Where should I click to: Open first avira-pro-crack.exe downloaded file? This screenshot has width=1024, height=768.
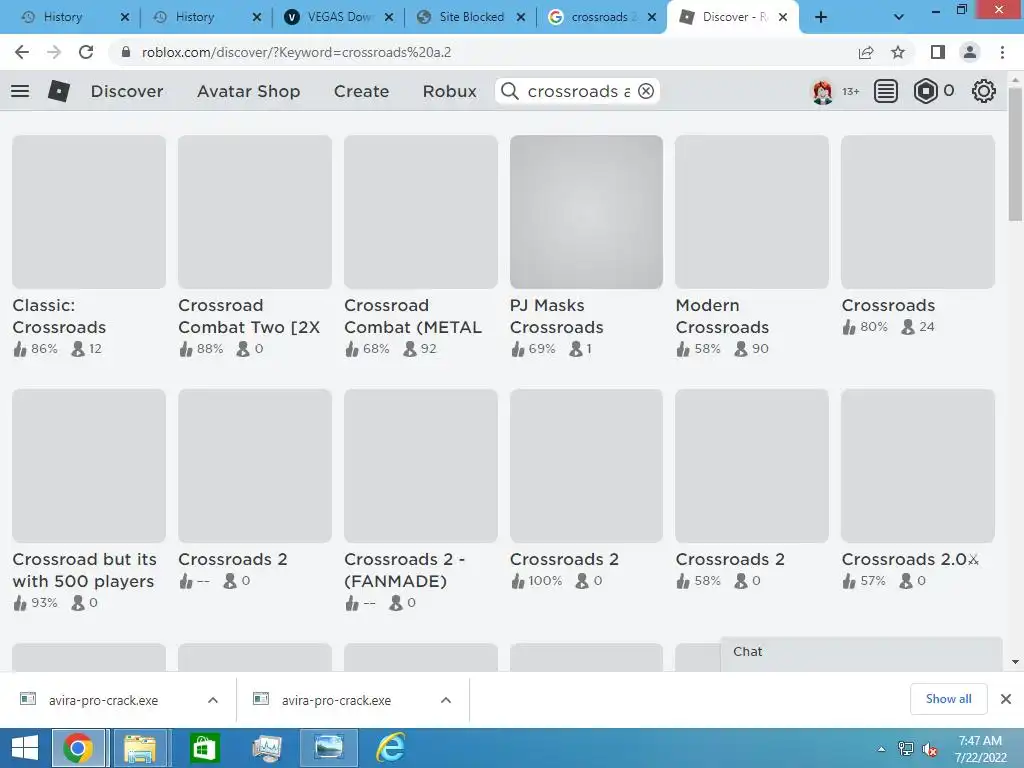click(103, 700)
